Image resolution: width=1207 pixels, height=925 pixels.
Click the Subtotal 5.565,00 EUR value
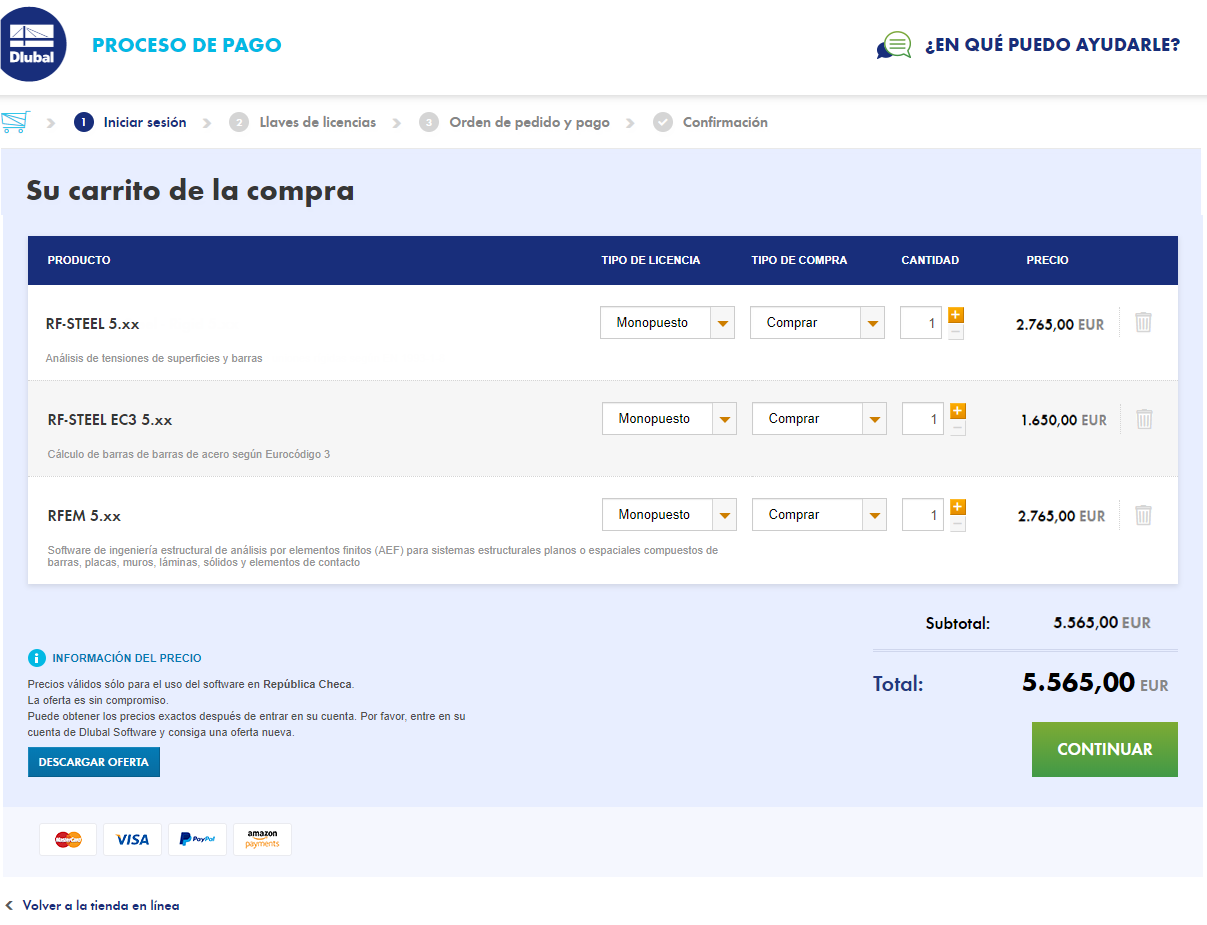[1102, 622]
